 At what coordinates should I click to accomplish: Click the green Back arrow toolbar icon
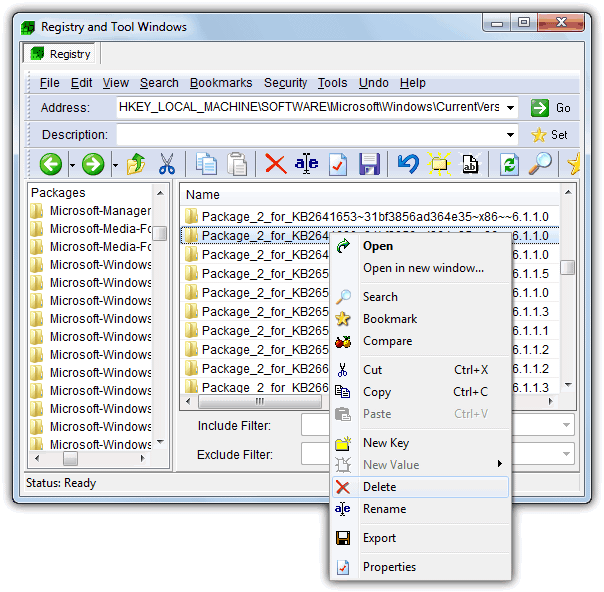(50, 164)
